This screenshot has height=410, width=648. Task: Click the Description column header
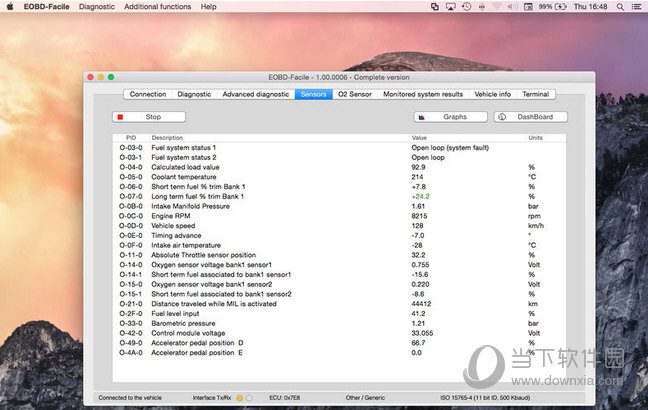[167, 138]
